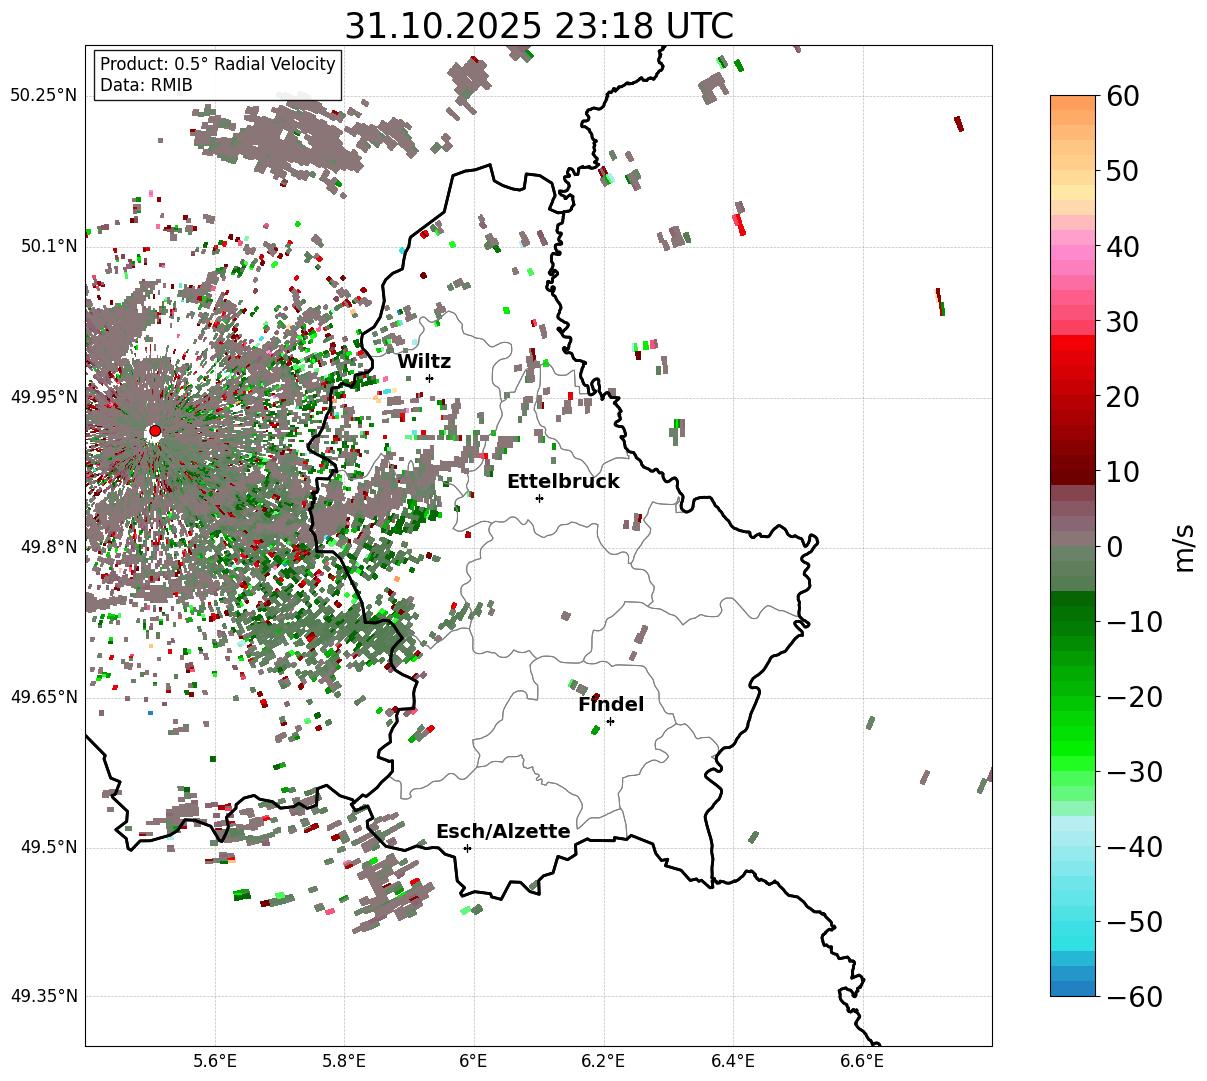Click the 0 colorbar tick label
The image size is (1207, 1081).
1115,546
